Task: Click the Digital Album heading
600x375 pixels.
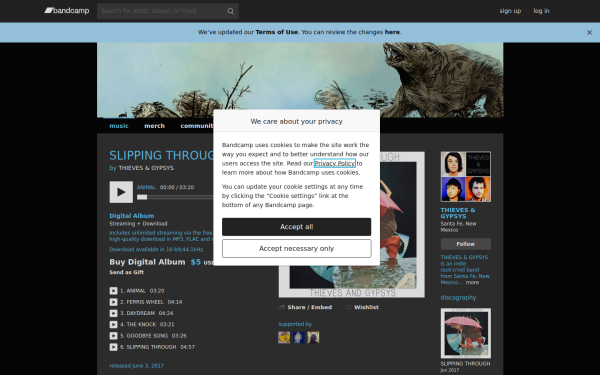Action: pos(132,216)
